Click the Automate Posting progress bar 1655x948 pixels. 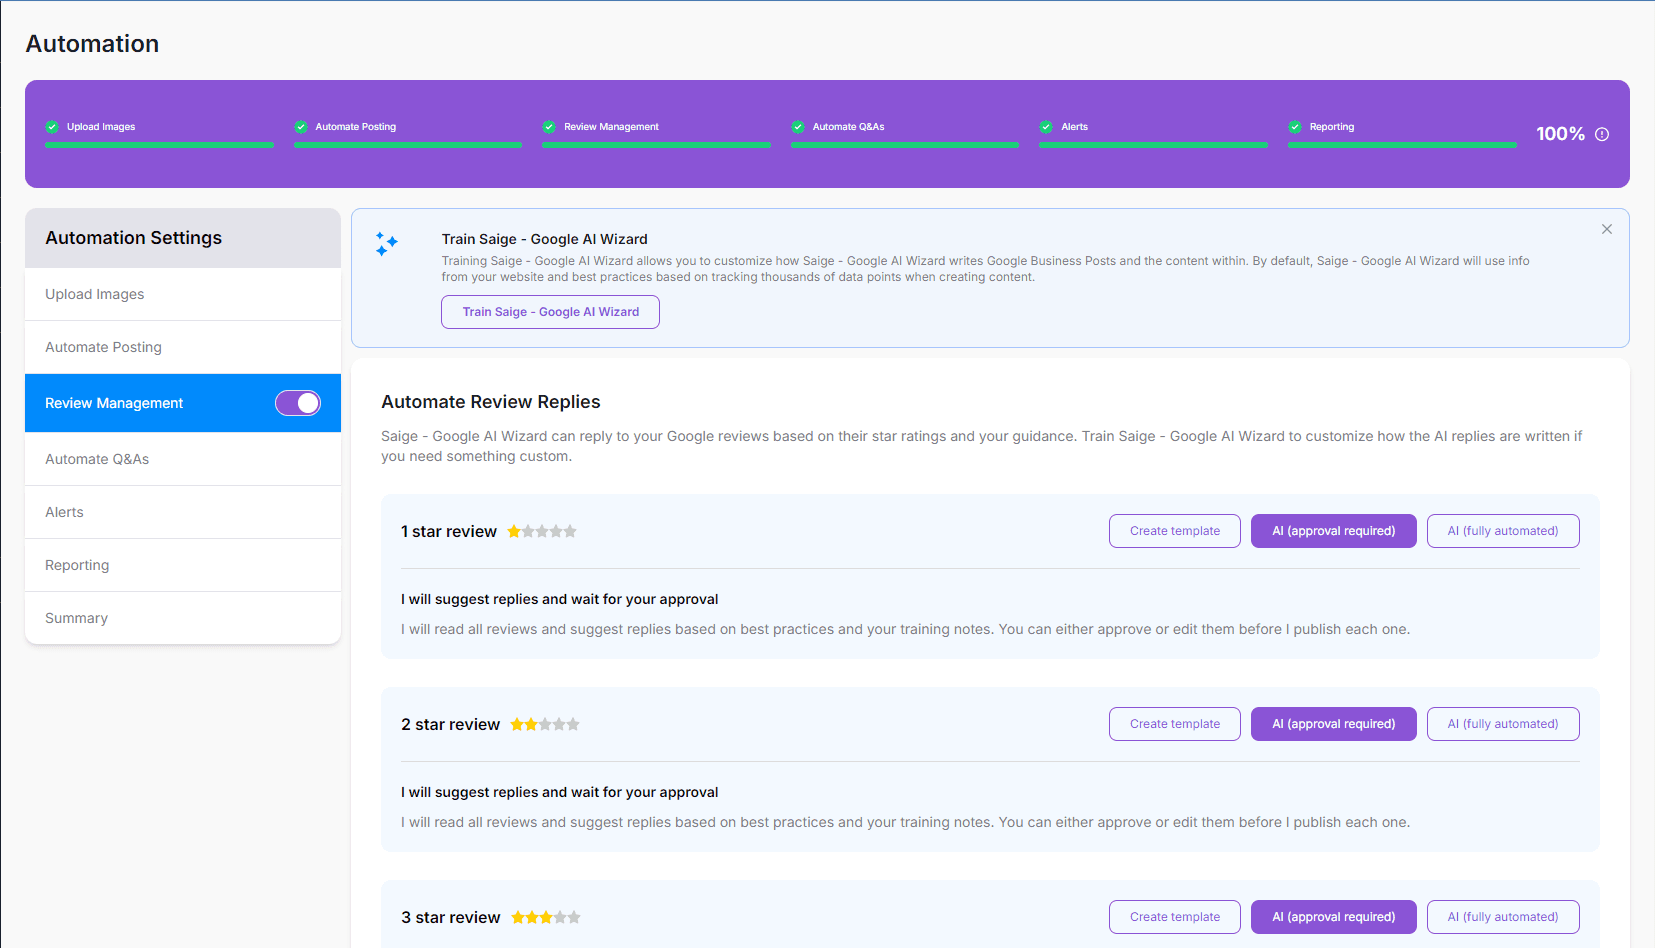(408, 145)
